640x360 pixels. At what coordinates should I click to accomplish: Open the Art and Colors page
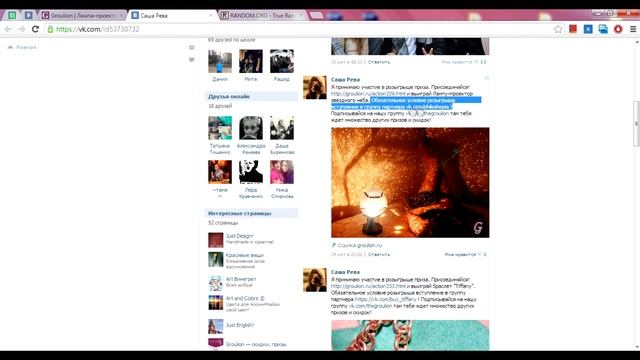245,298
